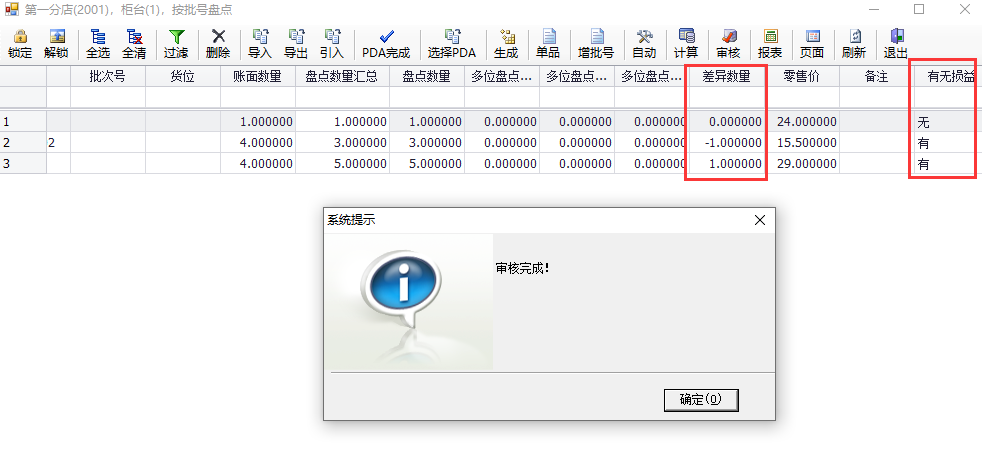Click 账面数量 cell in row 2
The width and height of the screenshot is (982, 449).
pyautogui.click(x=258, y=143)
